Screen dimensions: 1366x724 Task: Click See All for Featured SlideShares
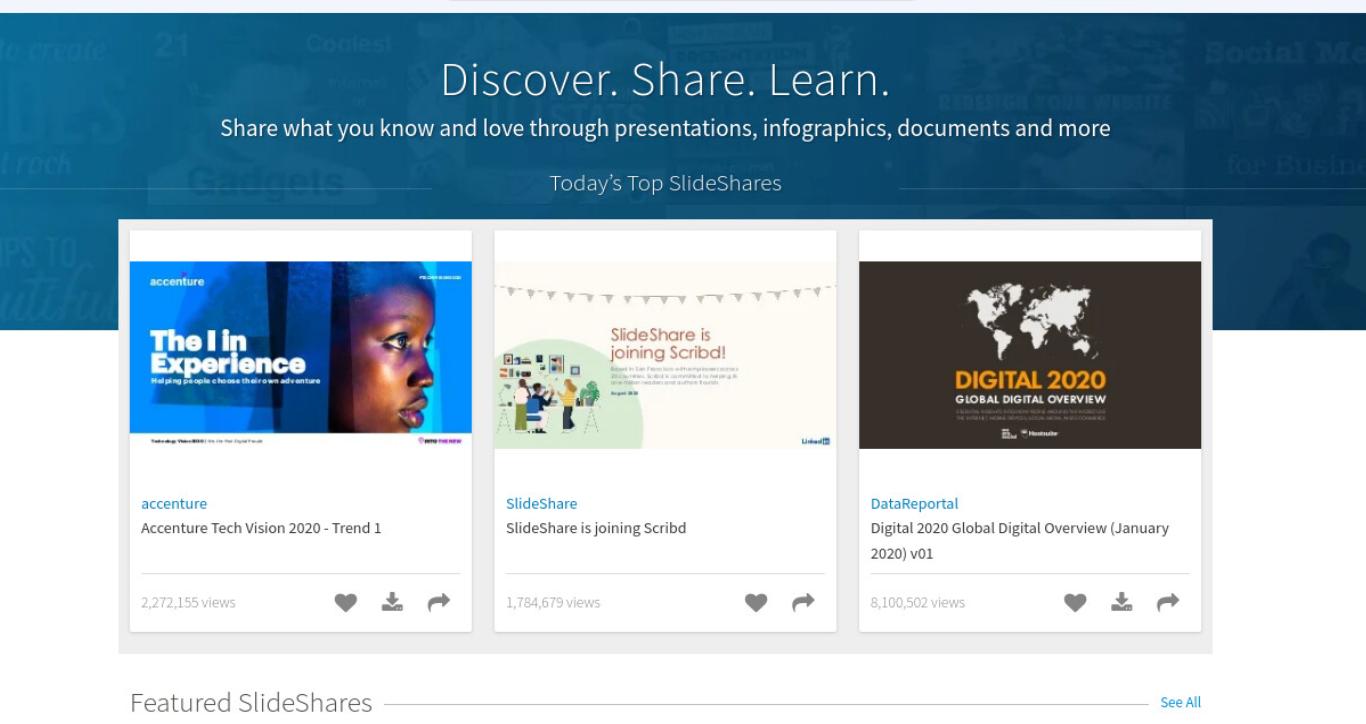pos(1180,703)
